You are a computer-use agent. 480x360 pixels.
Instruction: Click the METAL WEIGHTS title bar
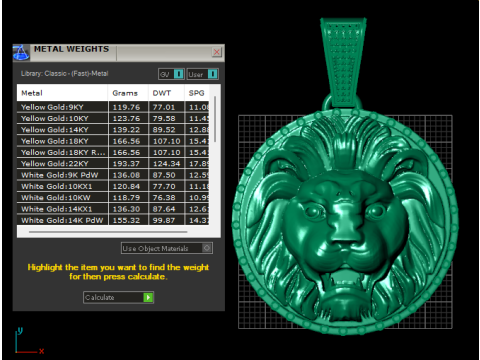coord(120,52)
